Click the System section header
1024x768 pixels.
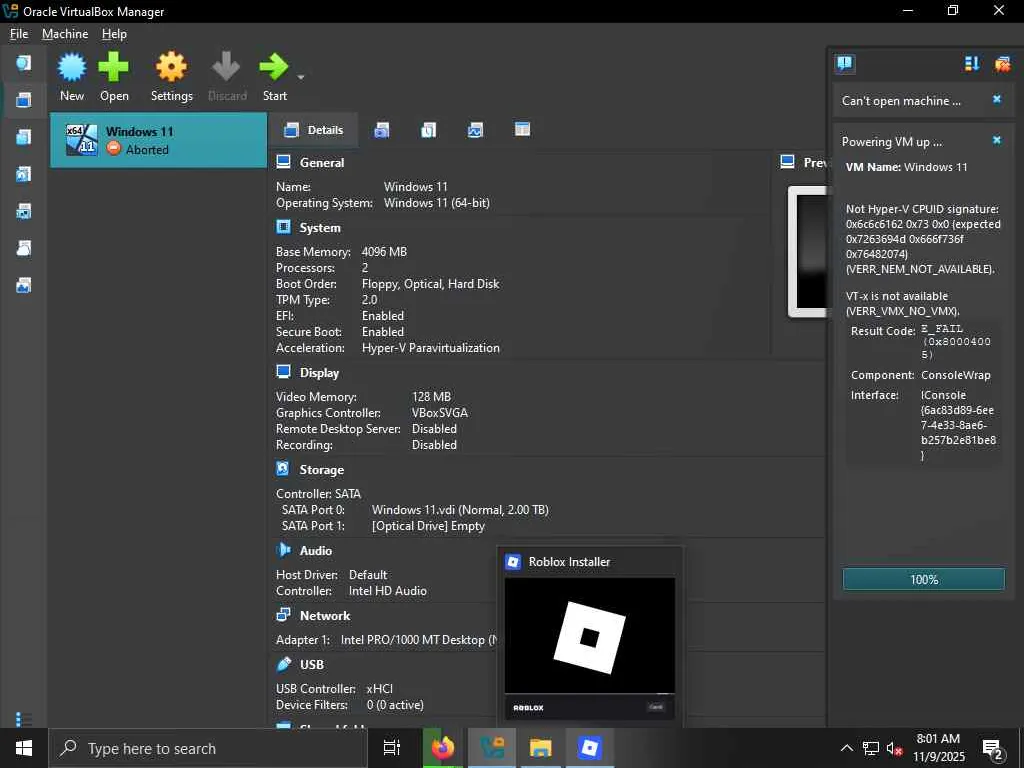(319, 228)
